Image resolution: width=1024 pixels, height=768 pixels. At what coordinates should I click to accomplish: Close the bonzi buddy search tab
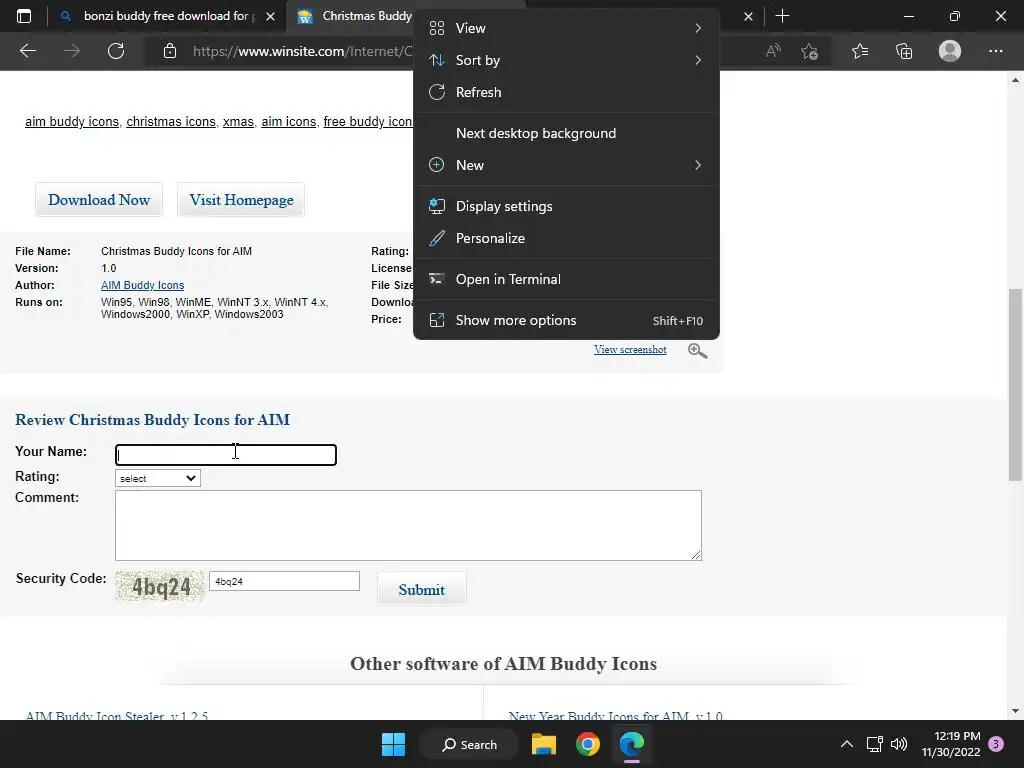pyautogui.click(x=270, y=16)
